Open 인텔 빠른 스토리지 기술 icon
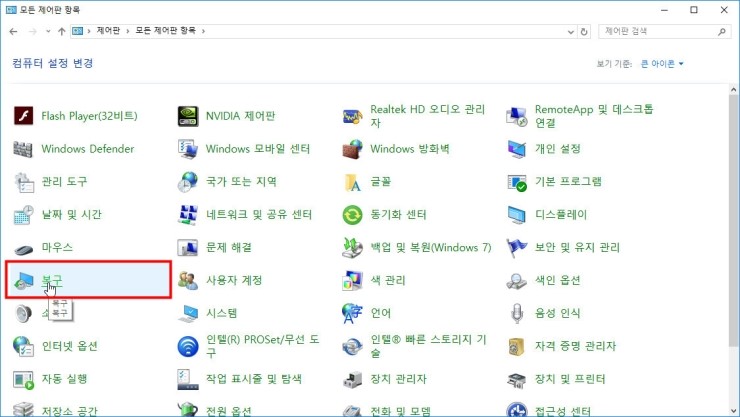The image size is (740, 417). click(352, 346)
